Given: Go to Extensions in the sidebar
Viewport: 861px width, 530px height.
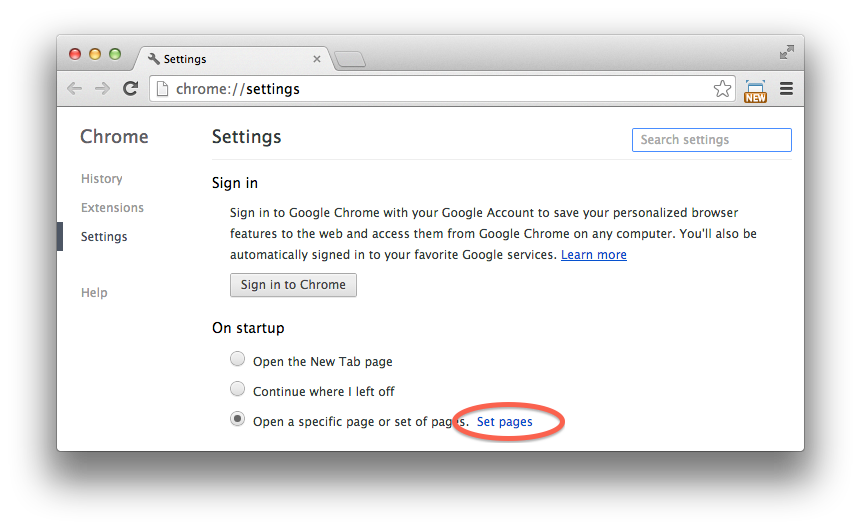Looking at the screenshot, I should (112, 208).
